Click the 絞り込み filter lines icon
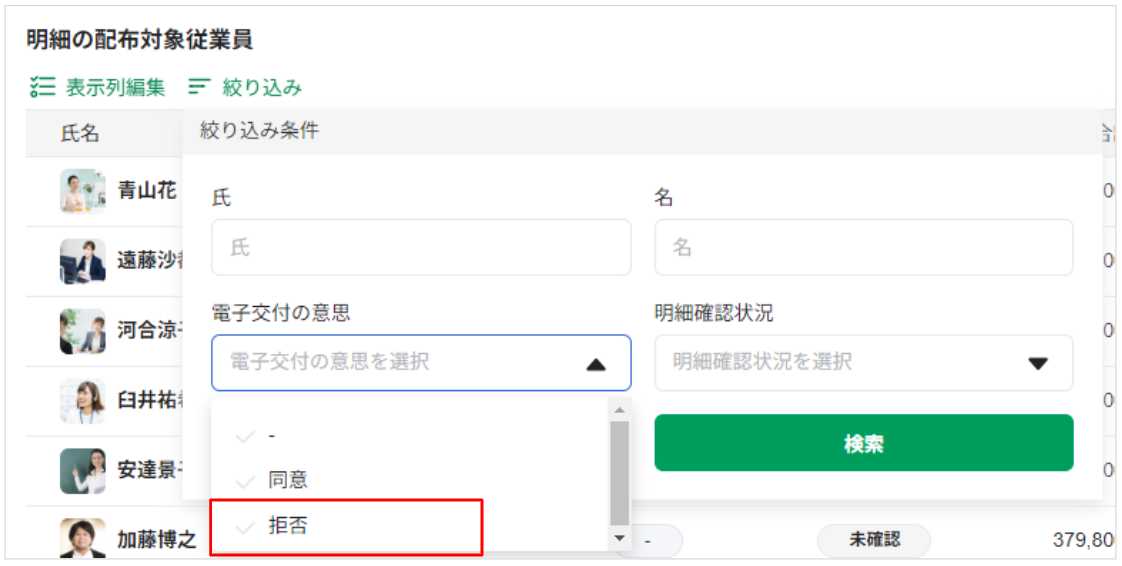This screenshot has width=1122, height=566. click(x=199, y=87)
